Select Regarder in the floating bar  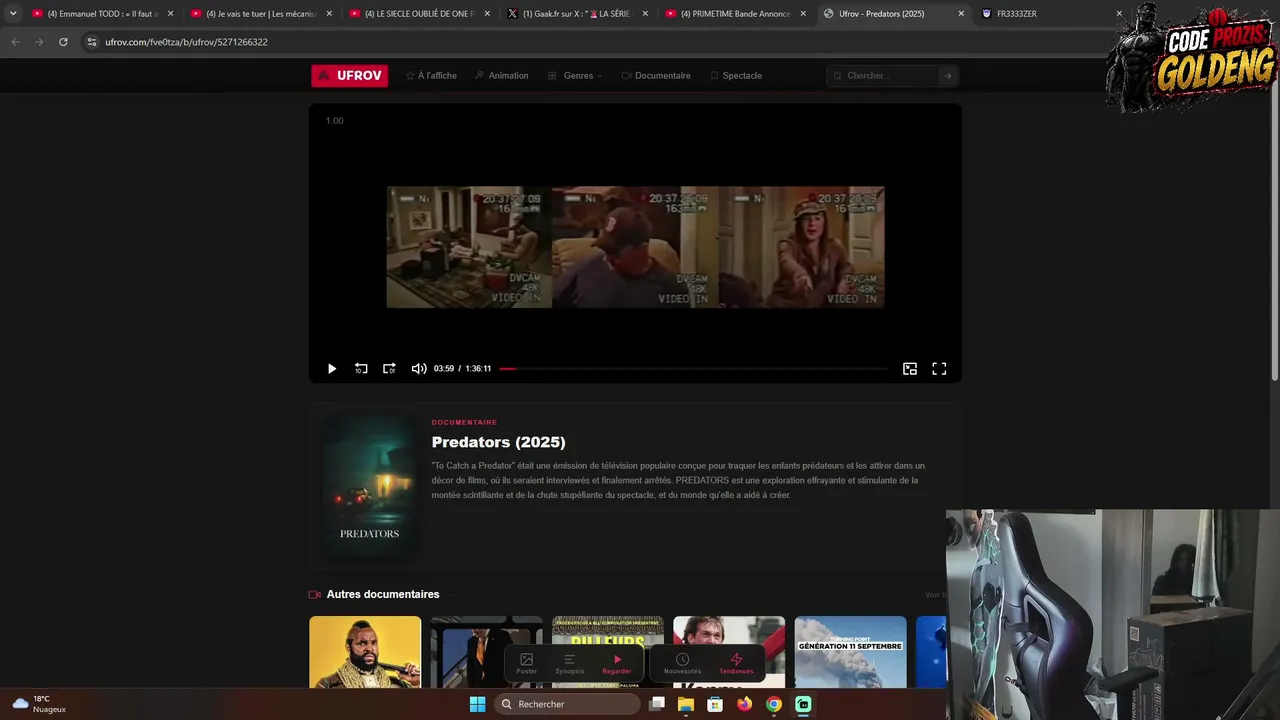617,664
